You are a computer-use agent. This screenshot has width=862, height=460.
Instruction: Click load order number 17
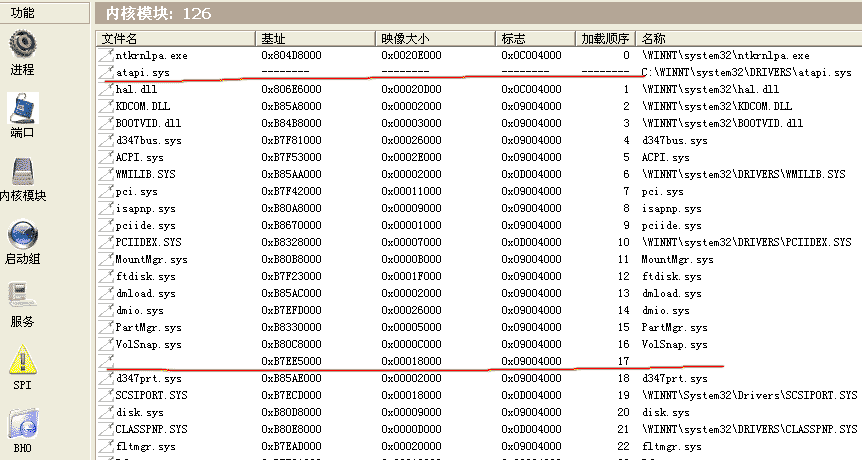tap(623, 361)
